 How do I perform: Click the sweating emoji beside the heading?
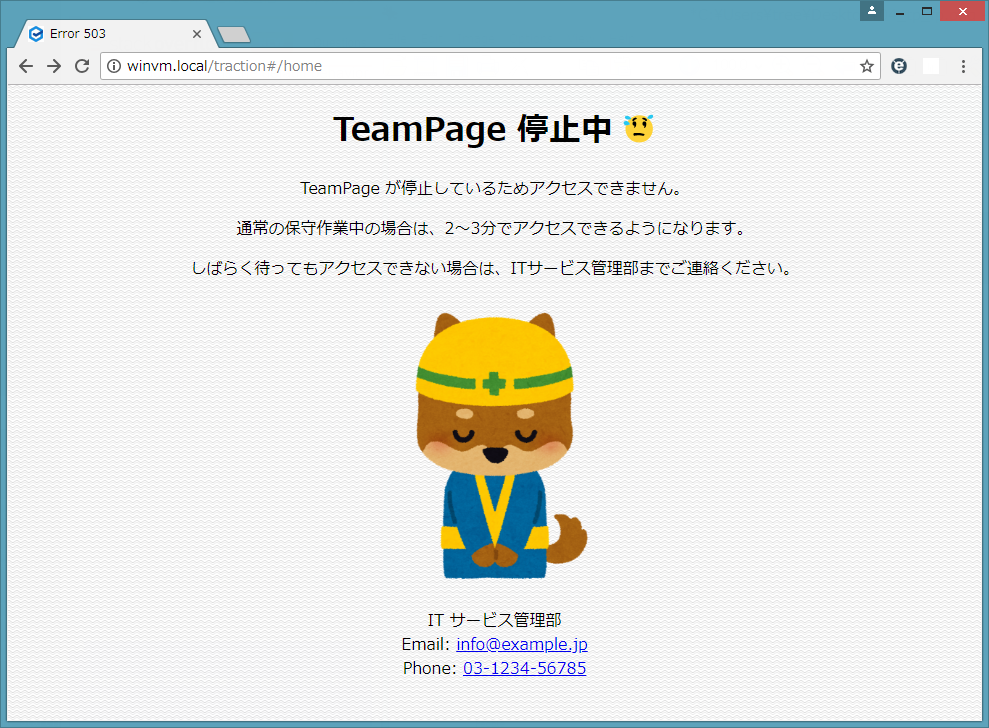[639, 128]
